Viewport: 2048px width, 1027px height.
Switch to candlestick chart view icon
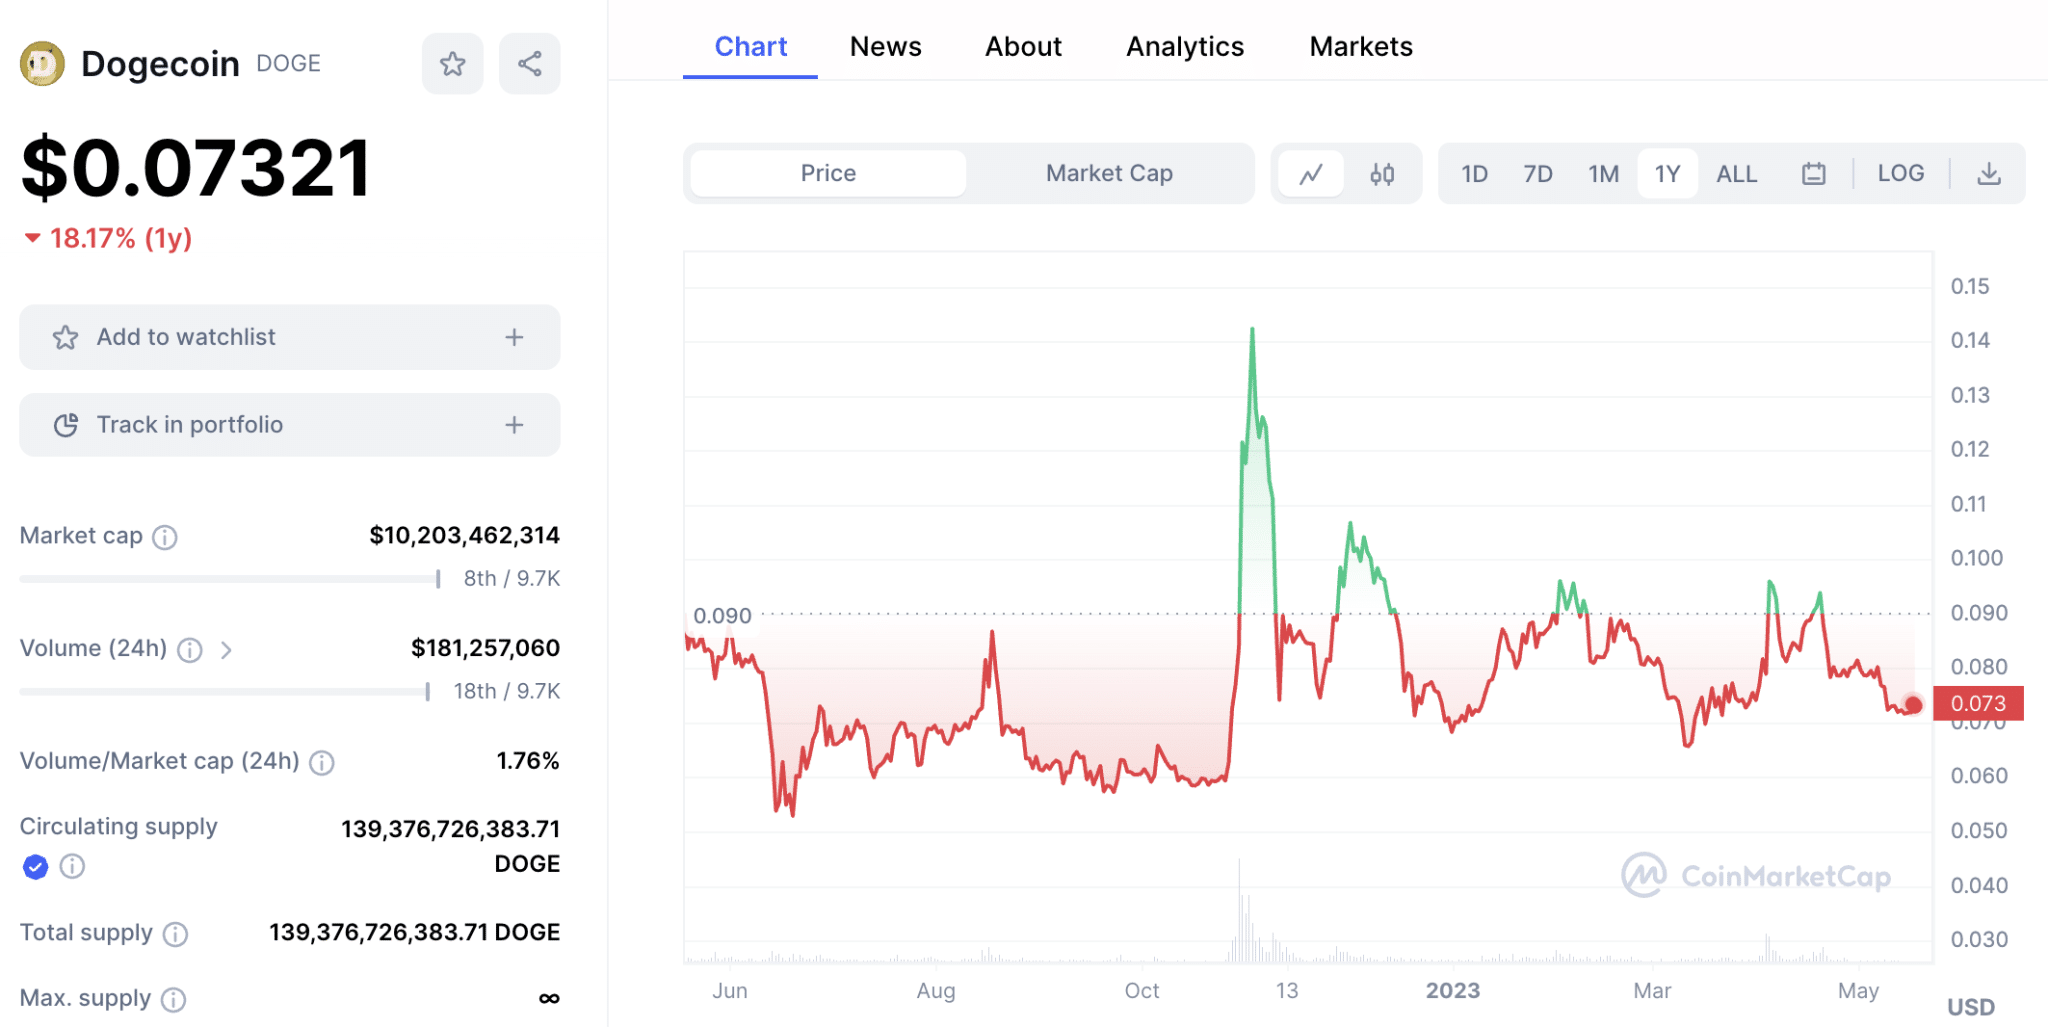(x=1382, y=174)
